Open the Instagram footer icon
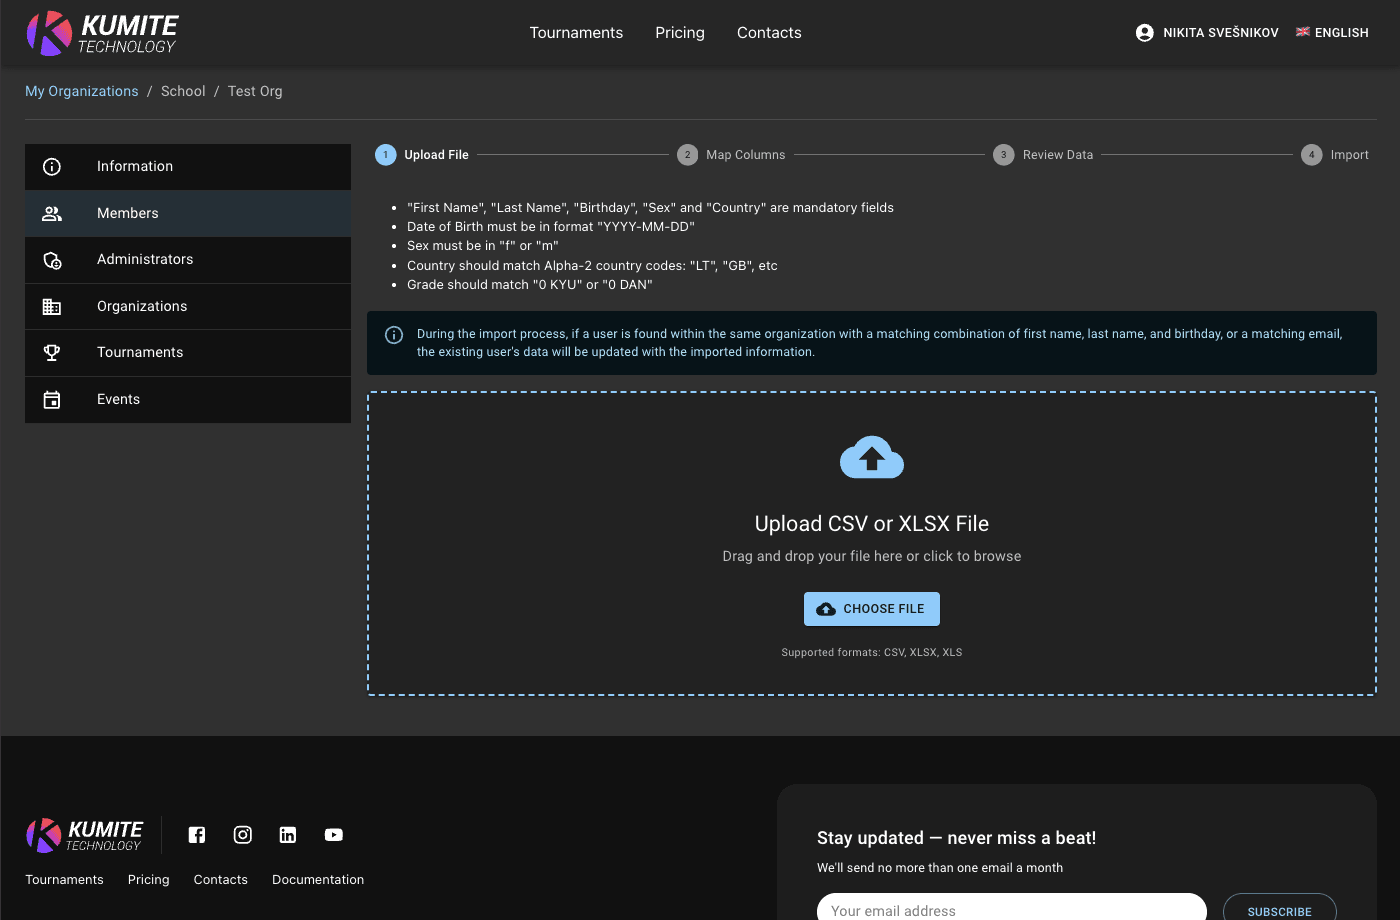This screenshot has height=920, width=1400. (x=242, y=835)
